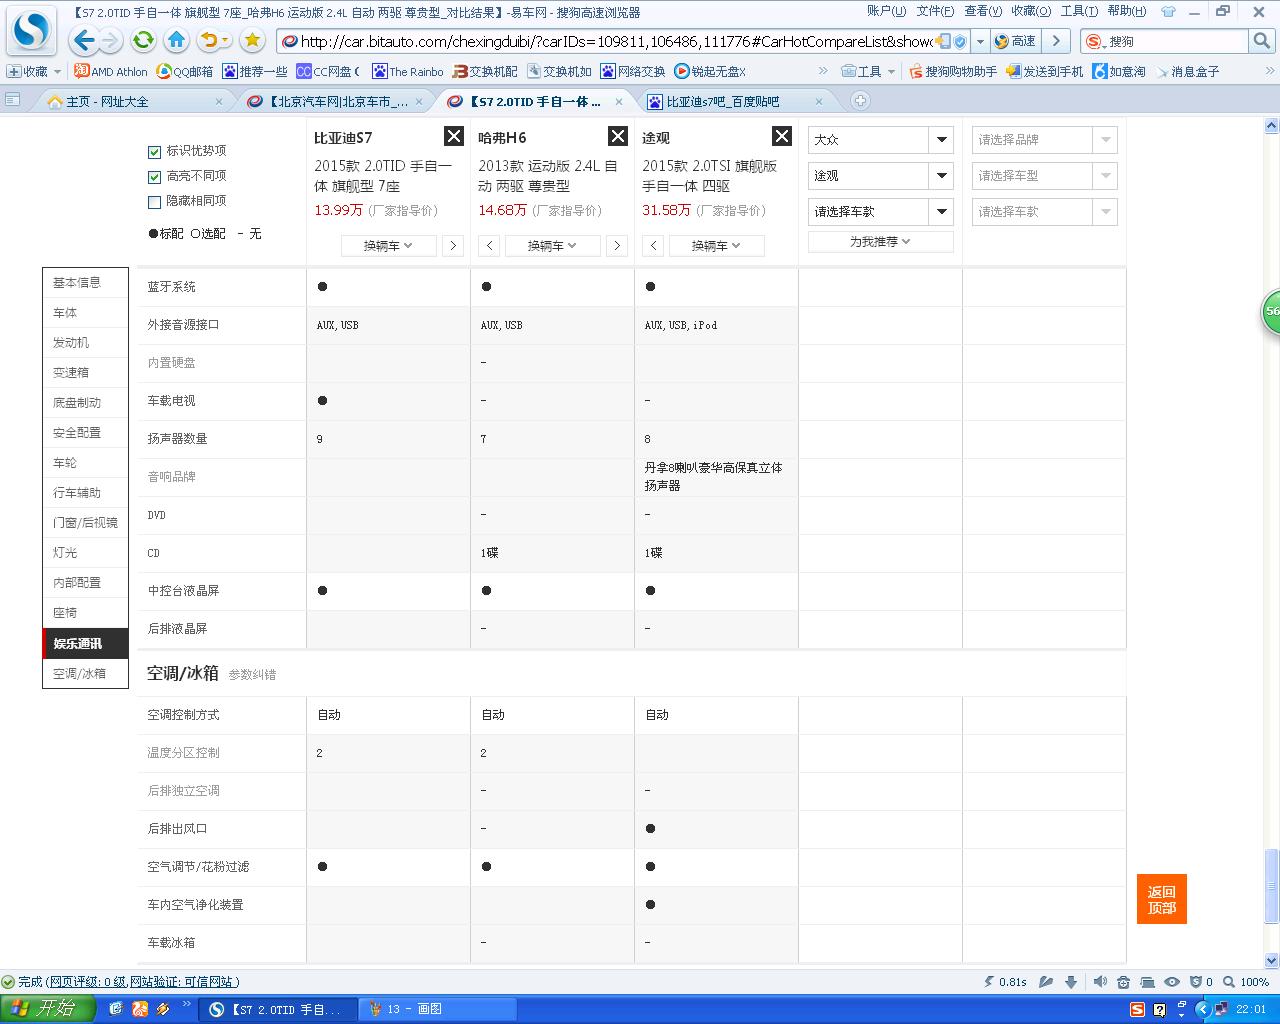The width and height of the screenshot is (1280, 1024).
Task: Open the 消息盒子 message box
Action: (1188, 72)
